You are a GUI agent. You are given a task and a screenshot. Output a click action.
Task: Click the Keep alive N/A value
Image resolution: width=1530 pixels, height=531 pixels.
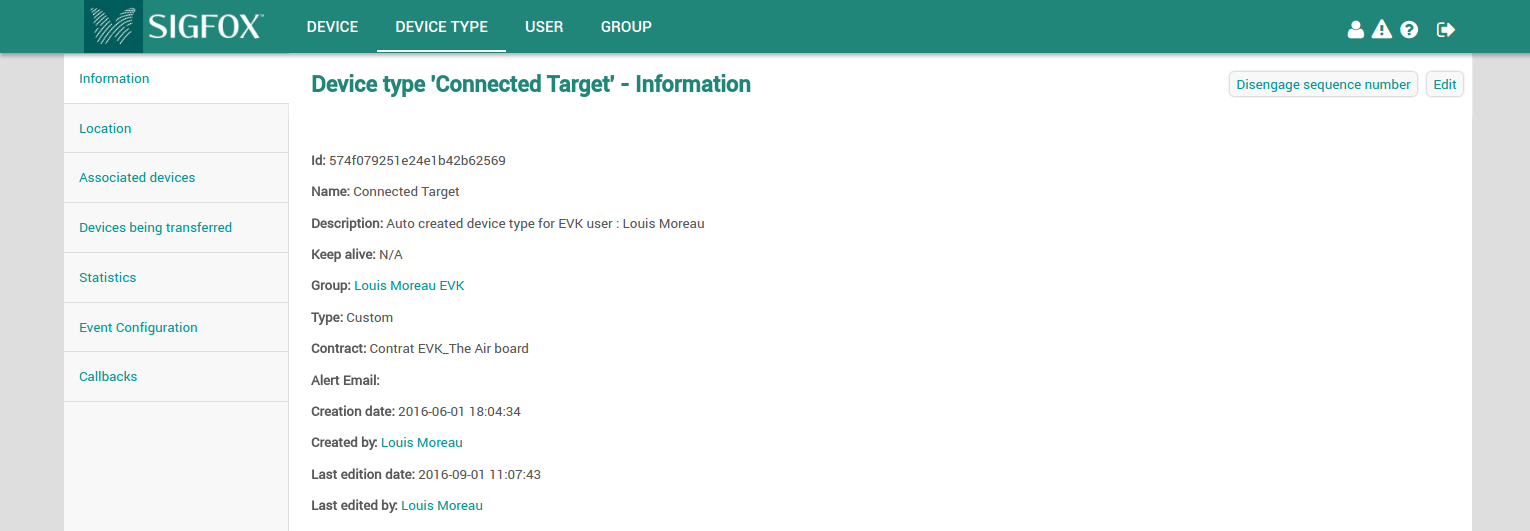click(390, 255)
